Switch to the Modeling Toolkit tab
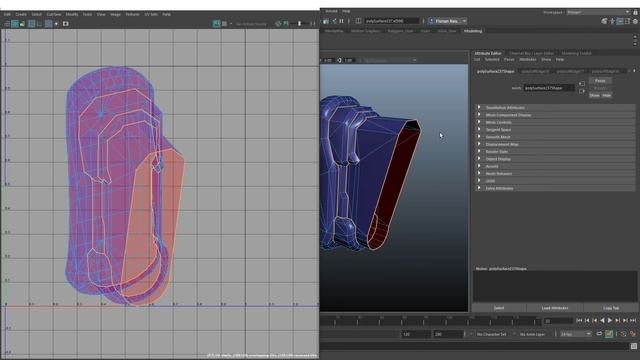Image resolution: width=640 pixels, height=360 pixels. tap(576, 53)
